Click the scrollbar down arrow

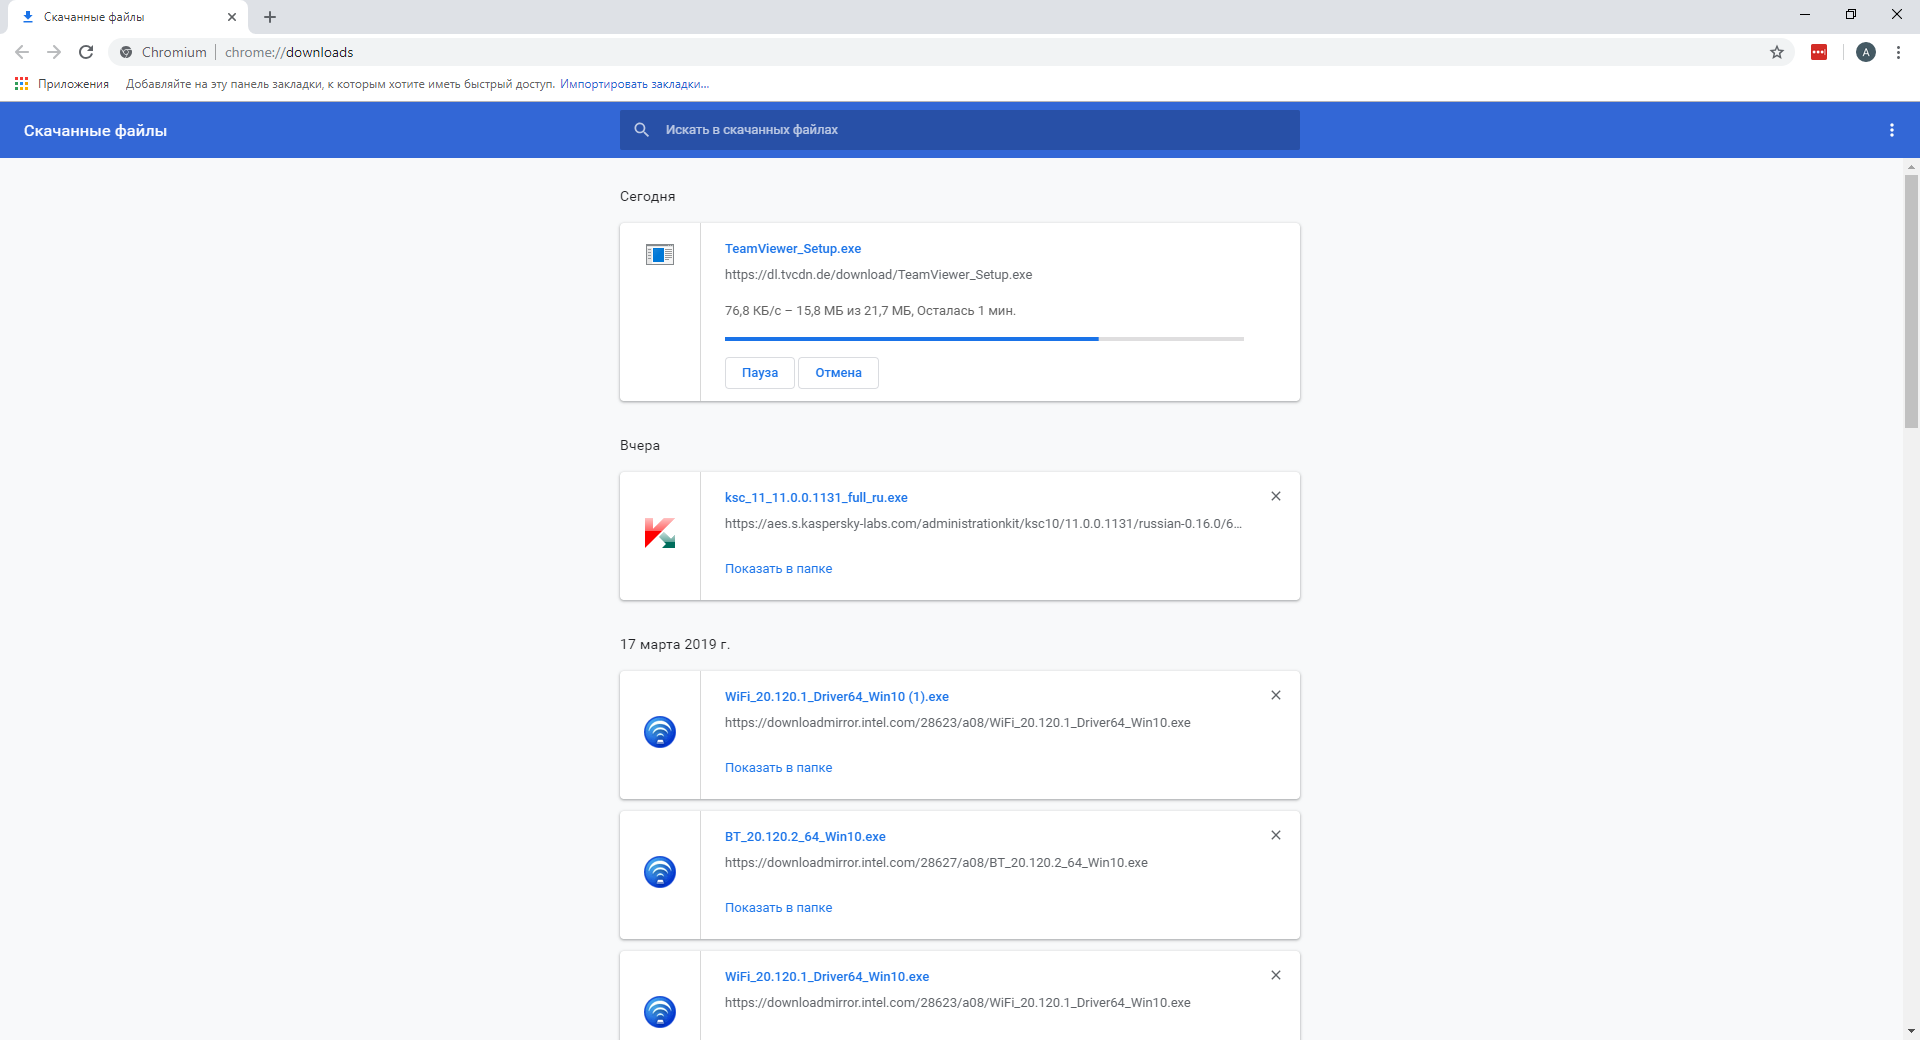(1911, 1031)
